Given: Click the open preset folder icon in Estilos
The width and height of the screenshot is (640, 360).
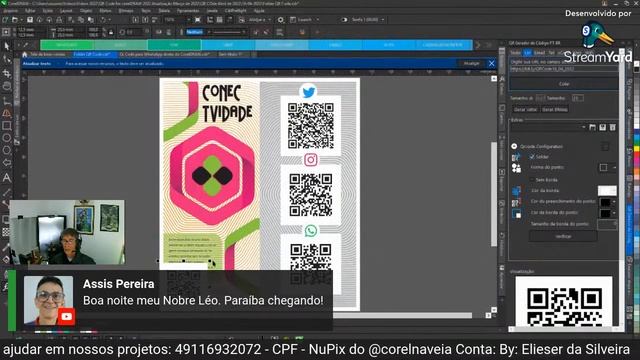Looking at the screenshot, I should pos(593,128).
